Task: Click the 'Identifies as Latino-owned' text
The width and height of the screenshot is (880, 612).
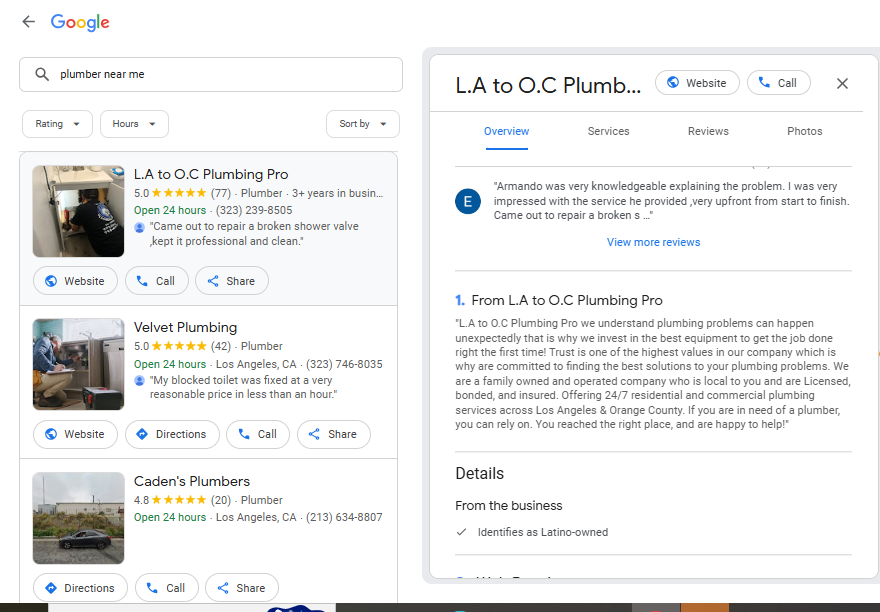Action: pos(543,532)
